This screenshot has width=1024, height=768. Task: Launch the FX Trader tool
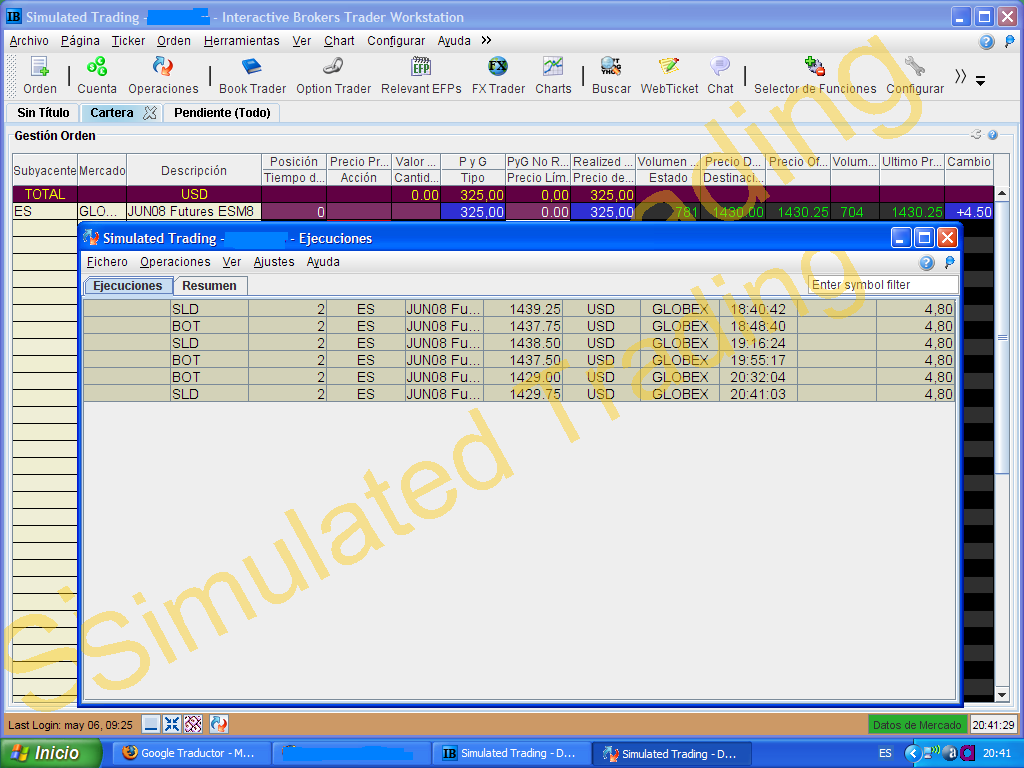coord(498,76)
